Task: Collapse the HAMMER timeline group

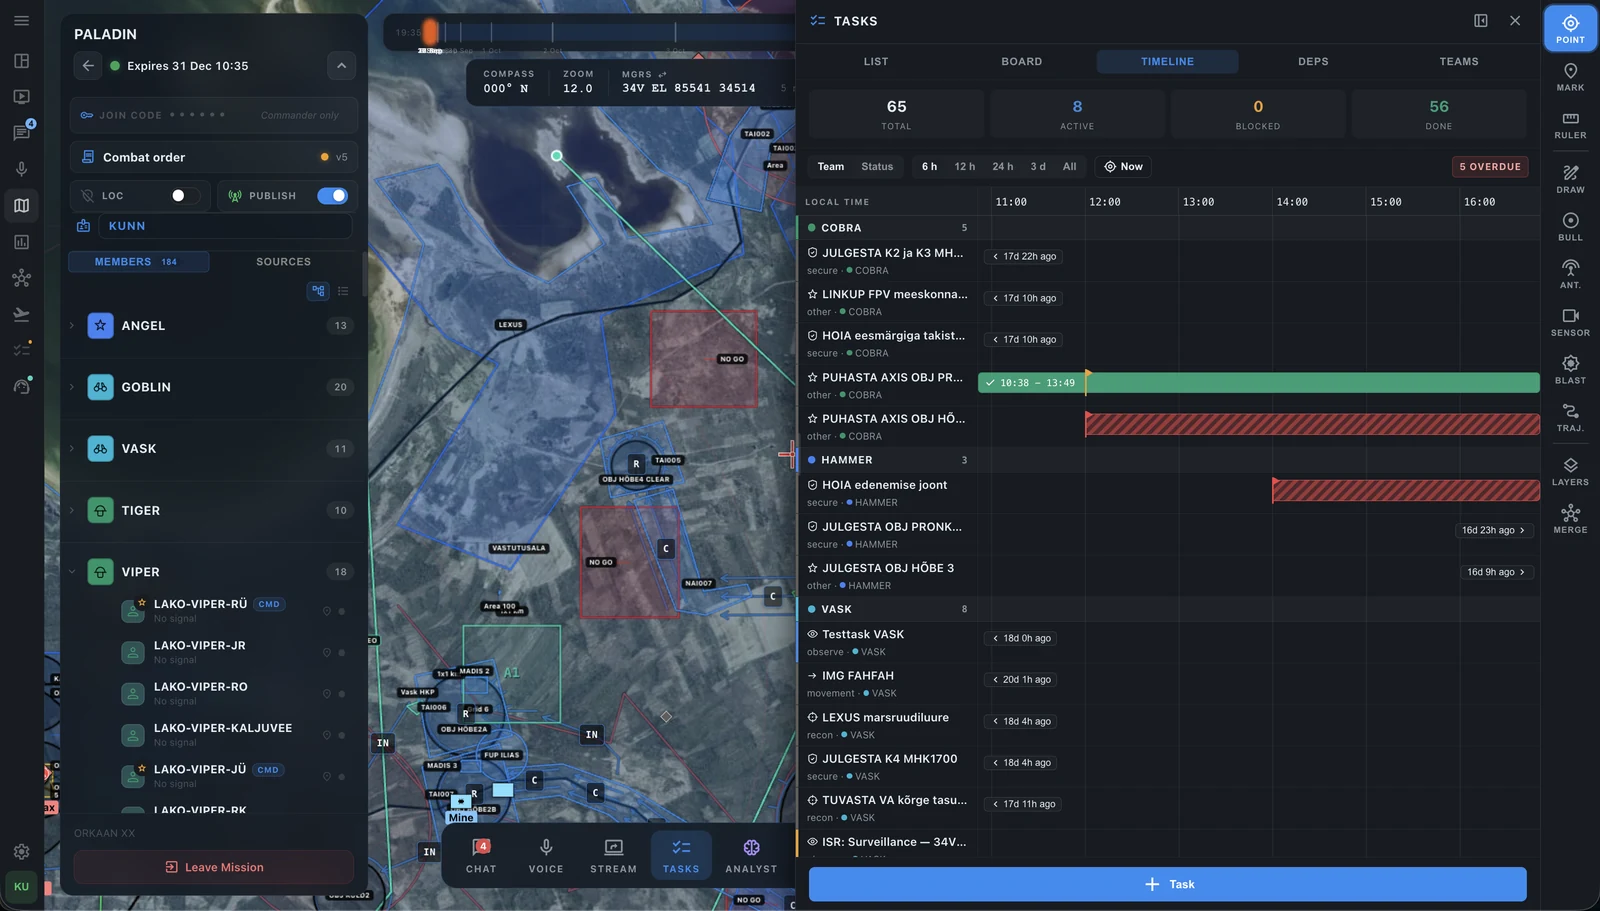Action: click(x=886, y=460)
